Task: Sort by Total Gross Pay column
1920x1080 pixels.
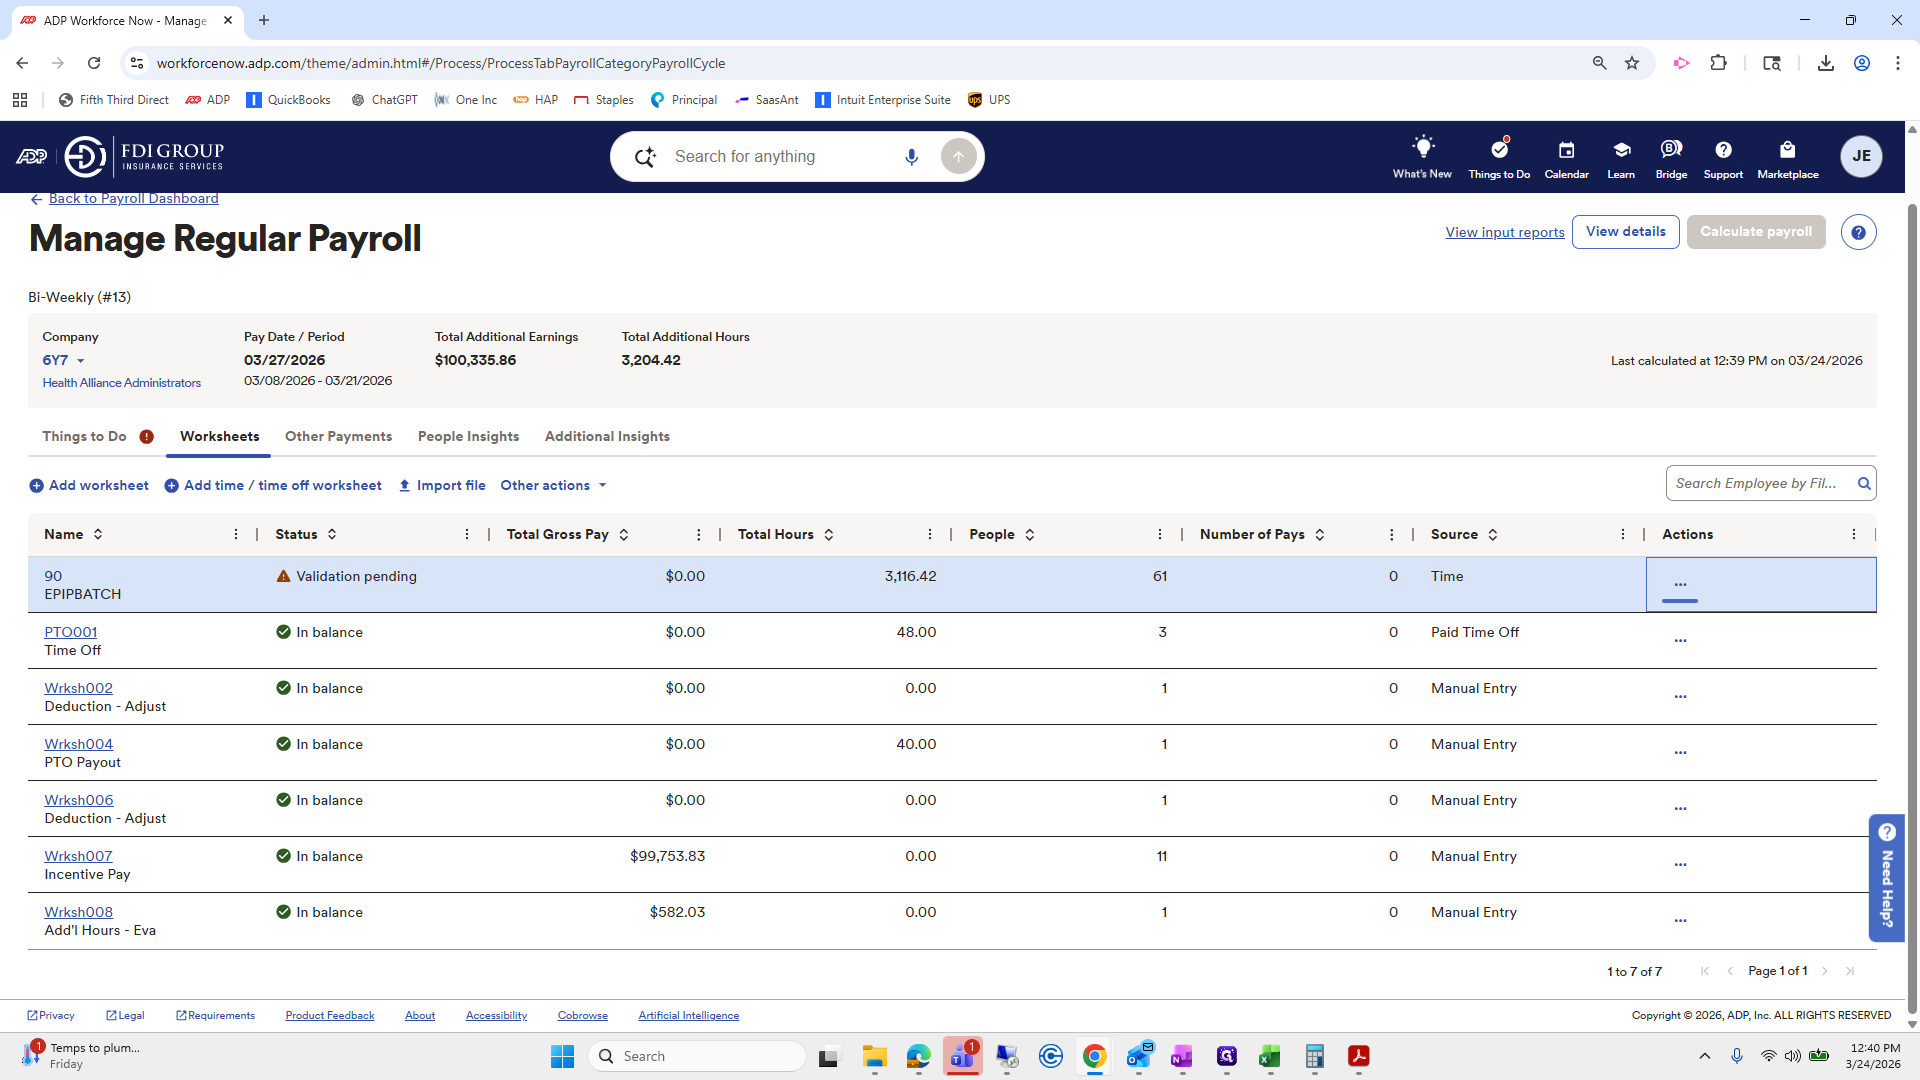Action: pyautogui.click(x=624, y=535)
